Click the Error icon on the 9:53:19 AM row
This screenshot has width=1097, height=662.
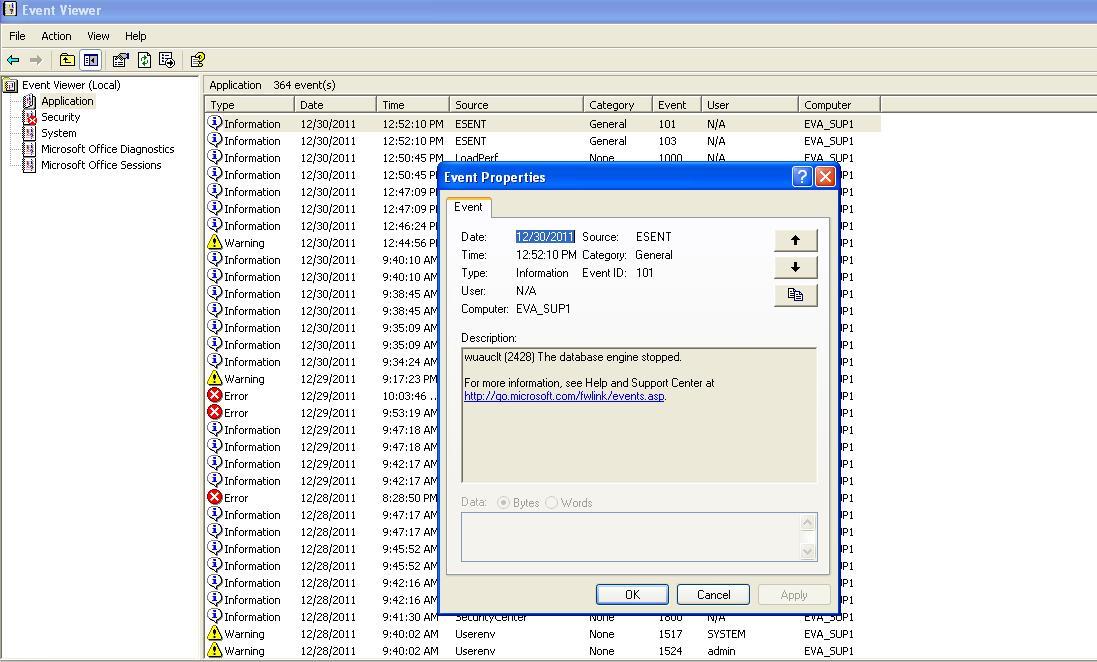(x=215, y=412)
